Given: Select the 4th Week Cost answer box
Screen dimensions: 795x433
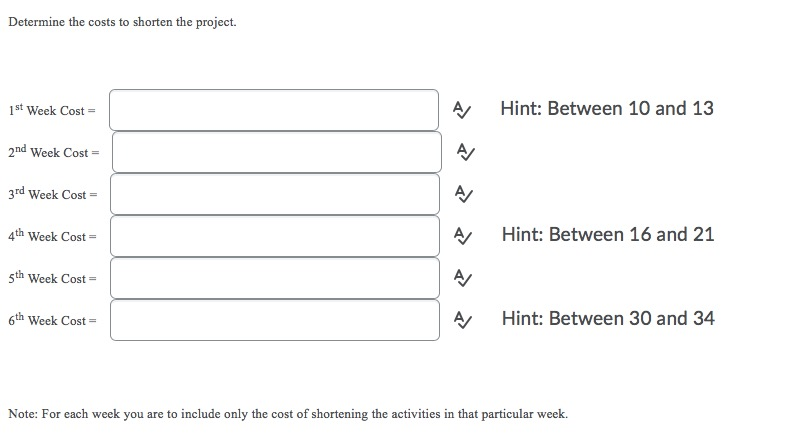Looking at the screenshot, I should 274,236.
